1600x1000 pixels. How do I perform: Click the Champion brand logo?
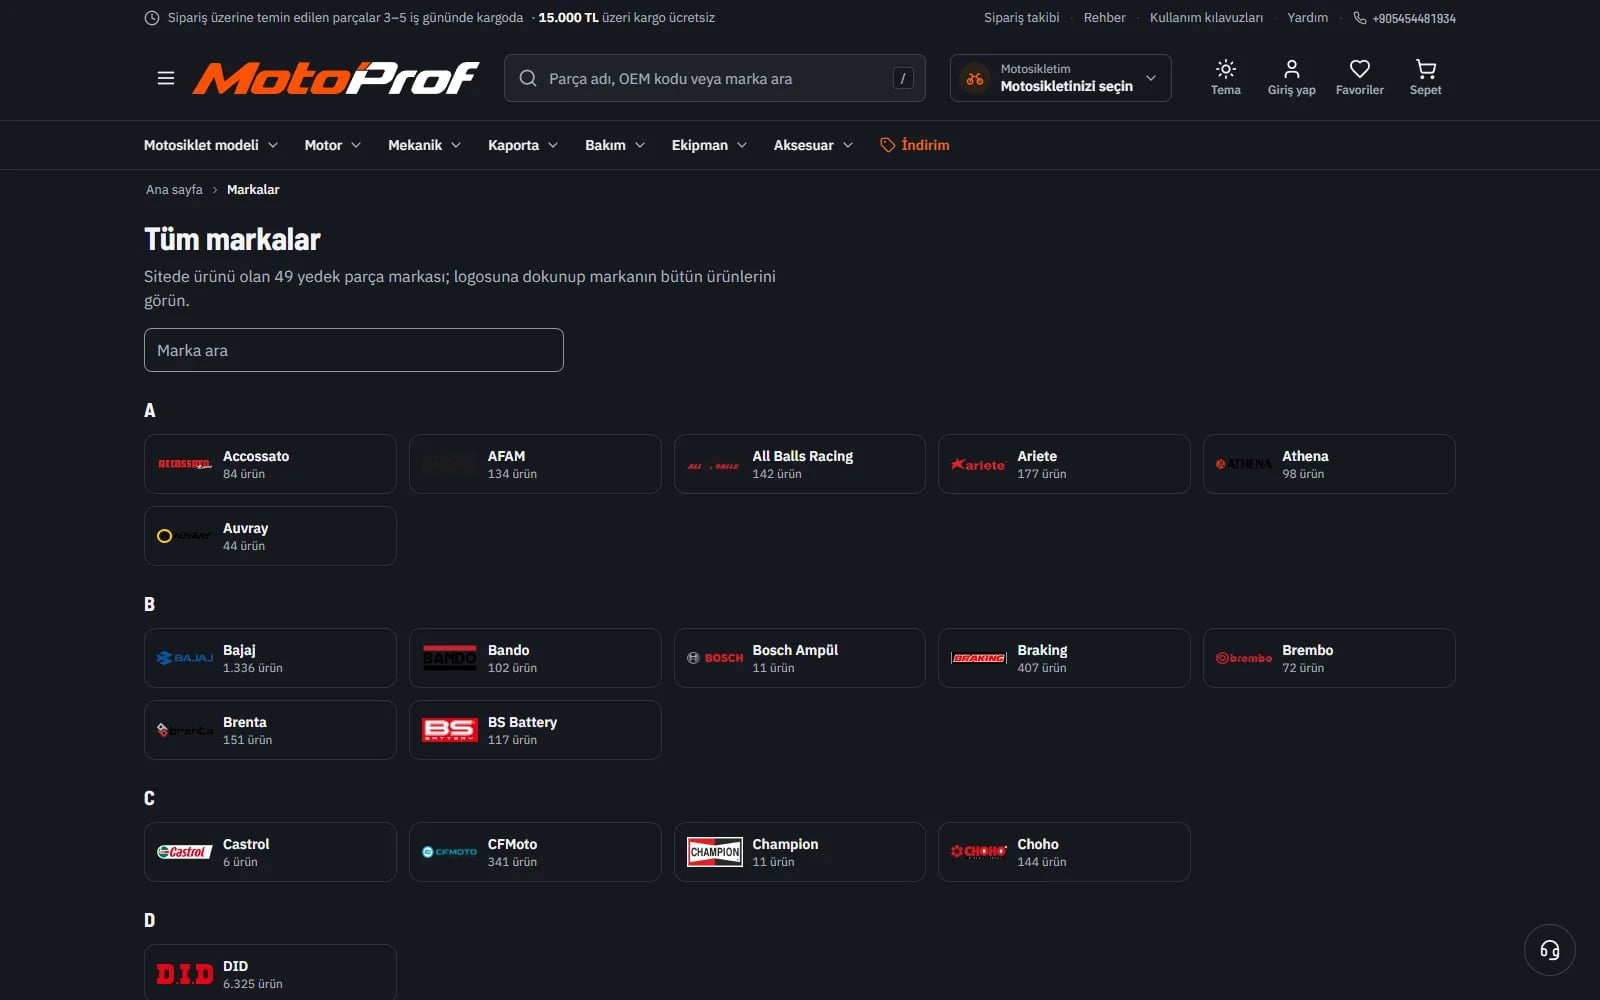pos(715,852)
